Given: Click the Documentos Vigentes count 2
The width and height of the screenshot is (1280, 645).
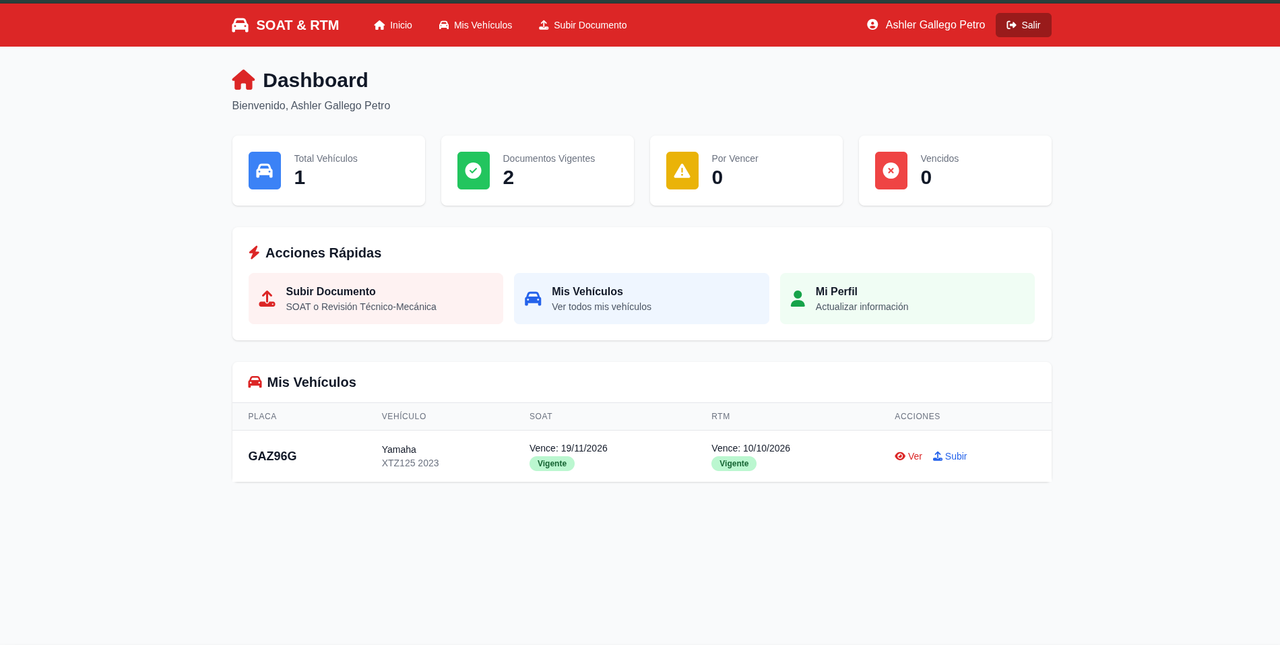Looking at the screenshot, I should [x=508, y=177].
